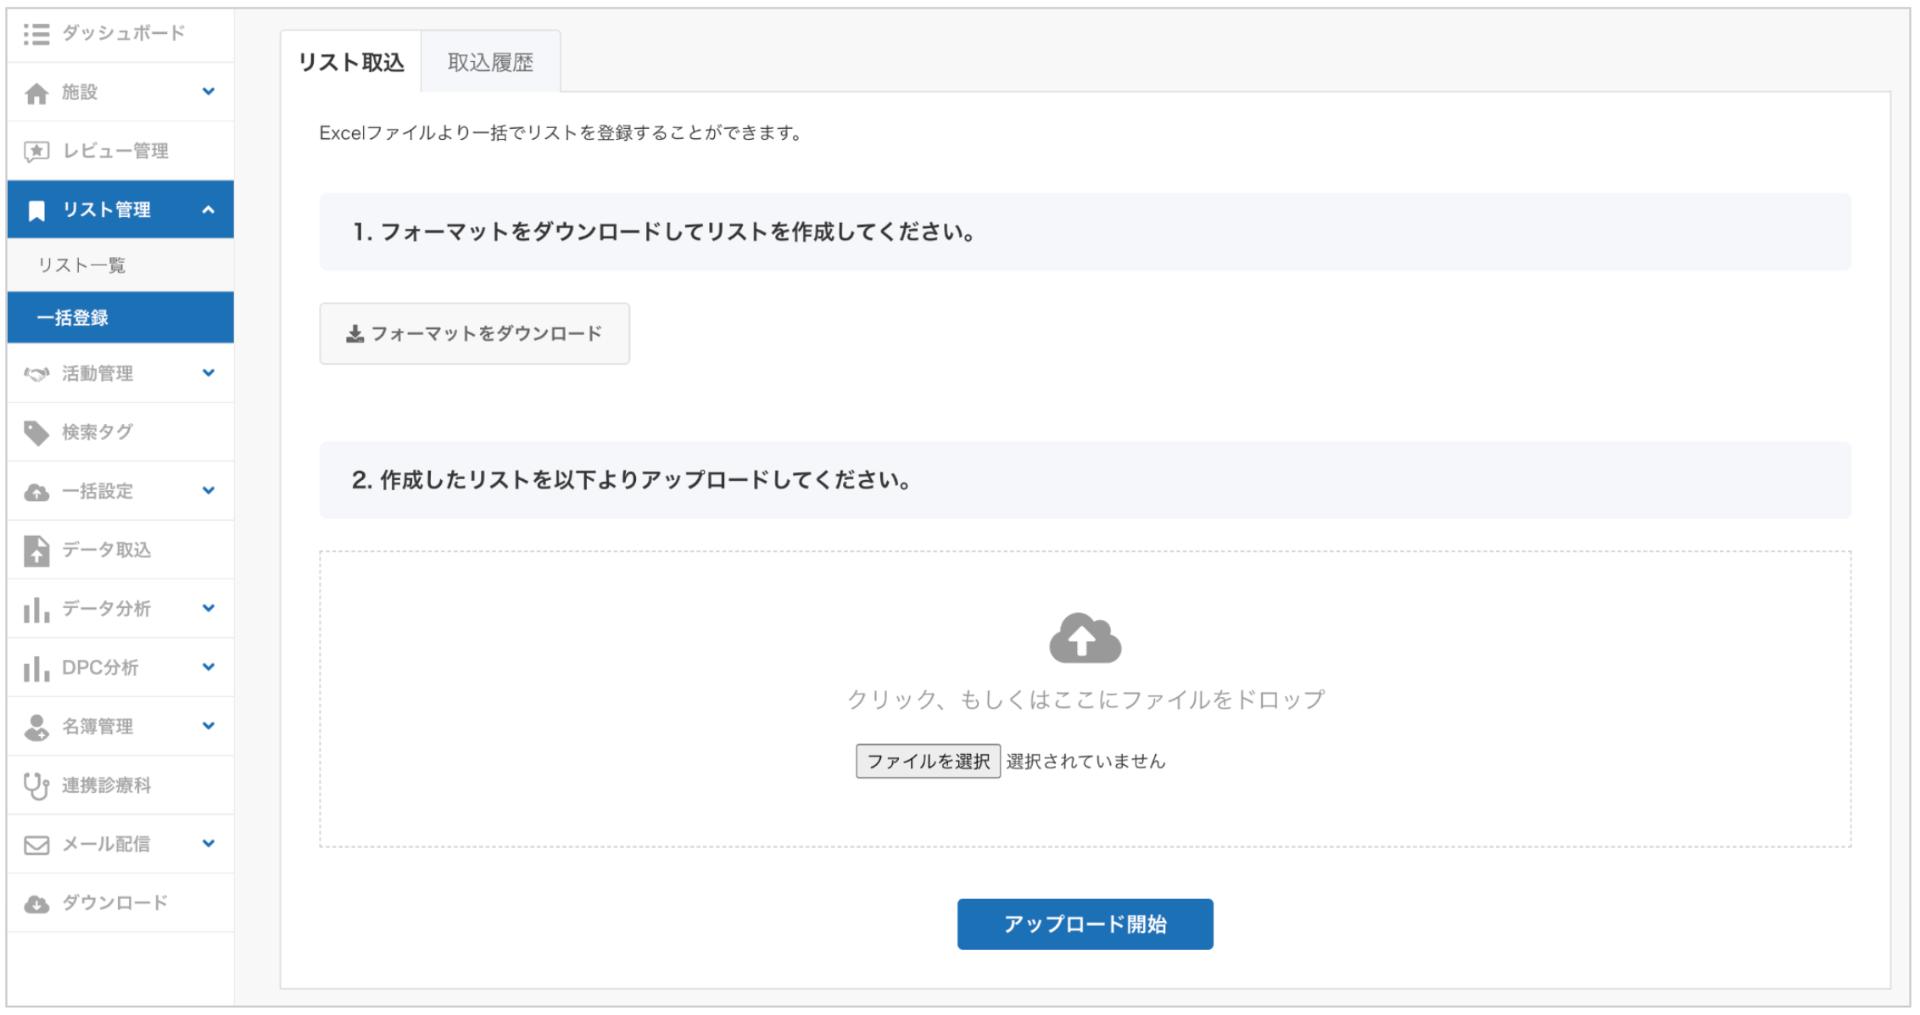Image resolution: width=1920 pixels, height=1015 pixels.
Task: Click the bar chart icon for データ分析
Action: click(37, 608)
